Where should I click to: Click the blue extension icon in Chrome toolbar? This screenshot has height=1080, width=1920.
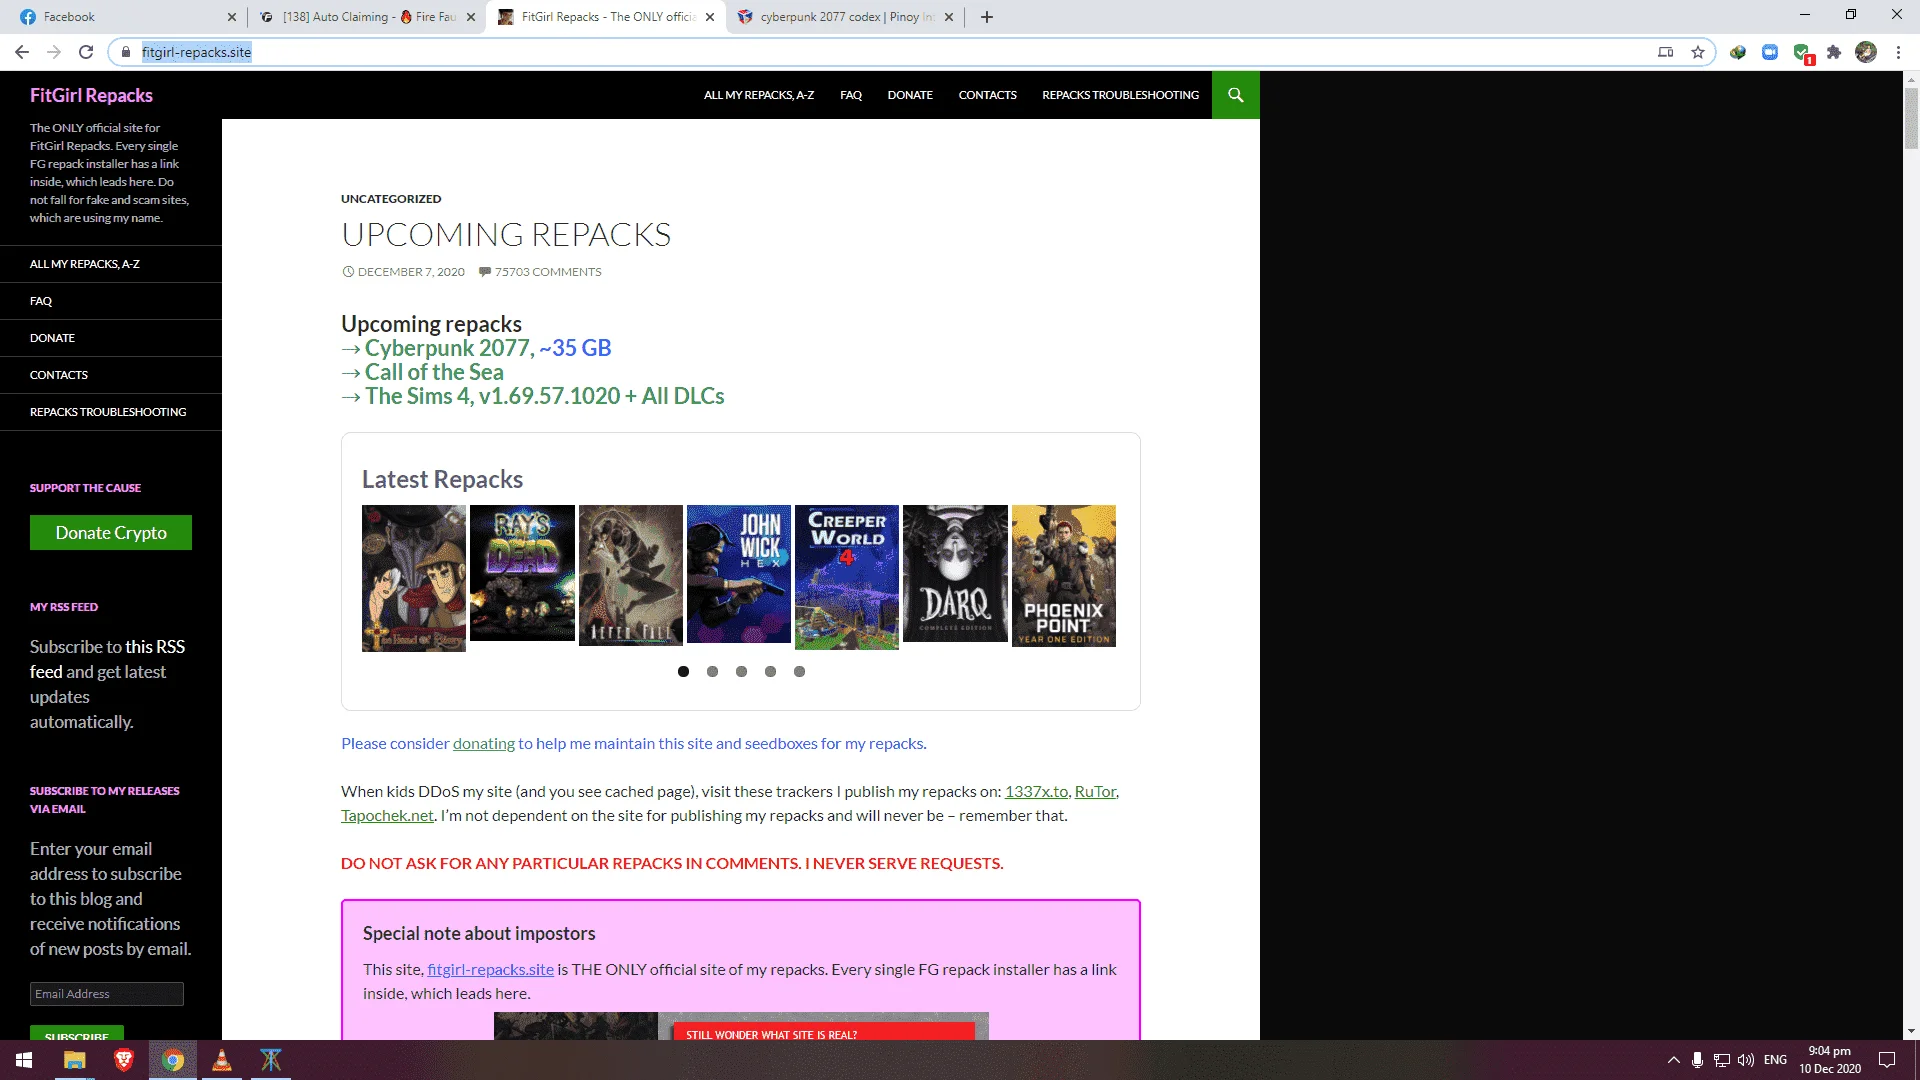click(x=1770, y=52)
